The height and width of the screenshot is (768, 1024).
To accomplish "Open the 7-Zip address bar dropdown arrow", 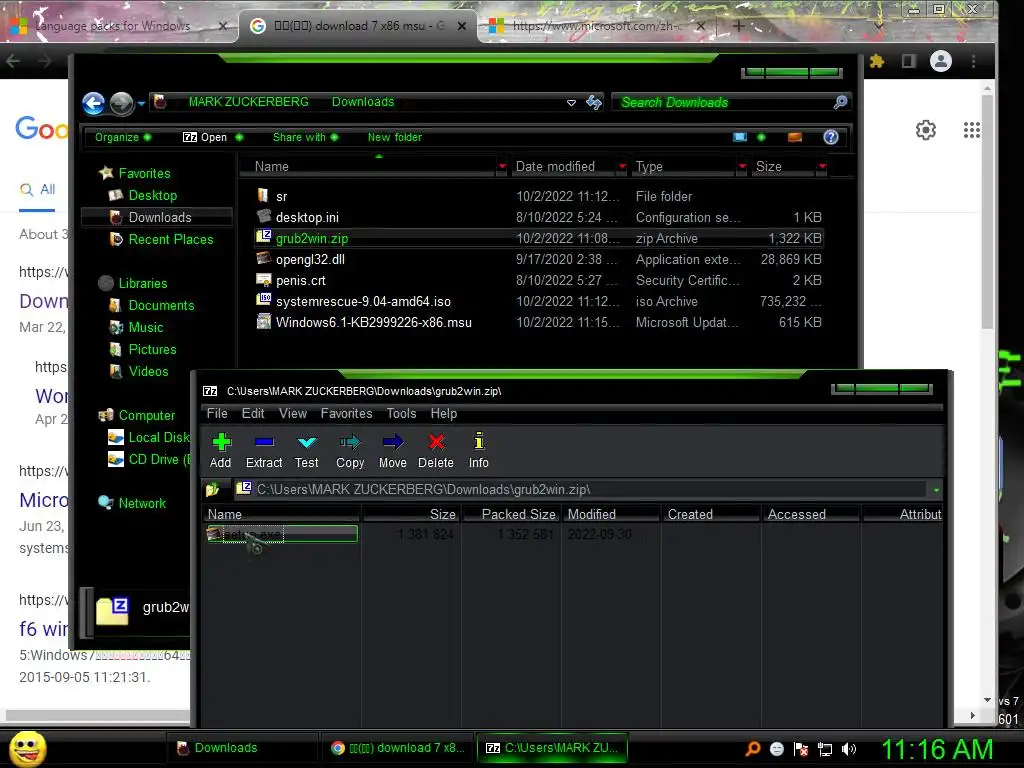I will tap(936, 490).
